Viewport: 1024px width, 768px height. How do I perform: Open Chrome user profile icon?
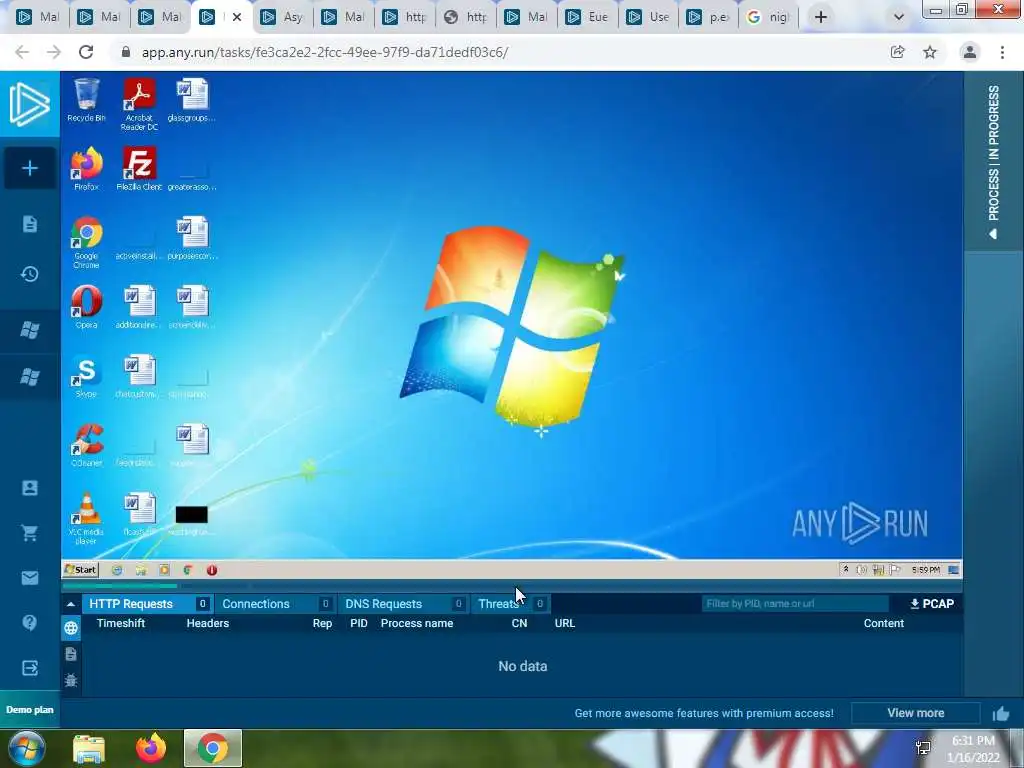click(970, 52)
